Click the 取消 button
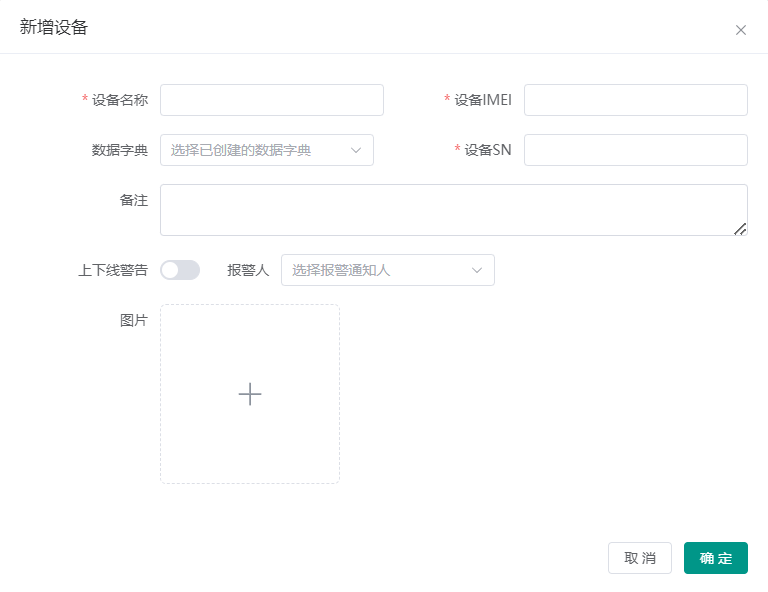The height and width of the screenshot is (592, 768). click(640, 558)
